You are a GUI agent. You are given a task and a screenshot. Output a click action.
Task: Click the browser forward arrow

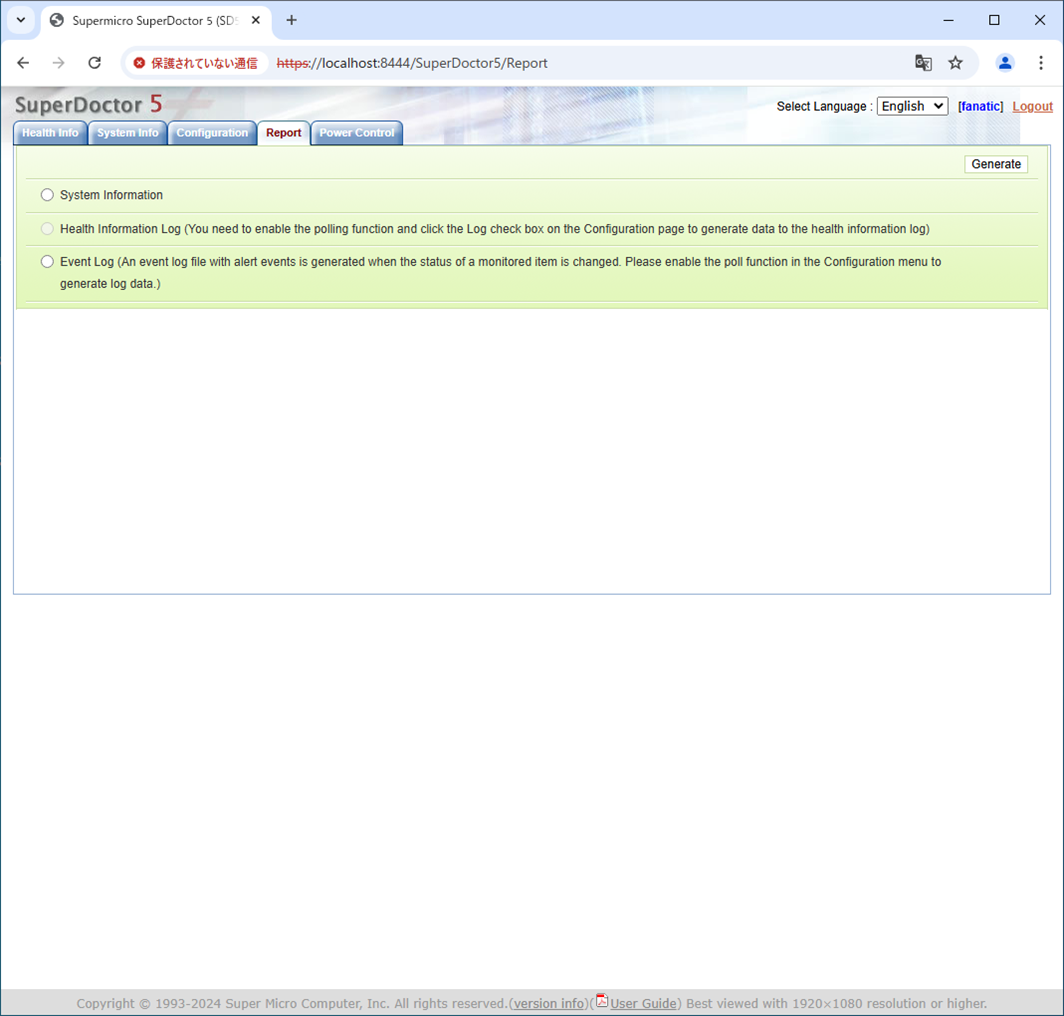58,63
